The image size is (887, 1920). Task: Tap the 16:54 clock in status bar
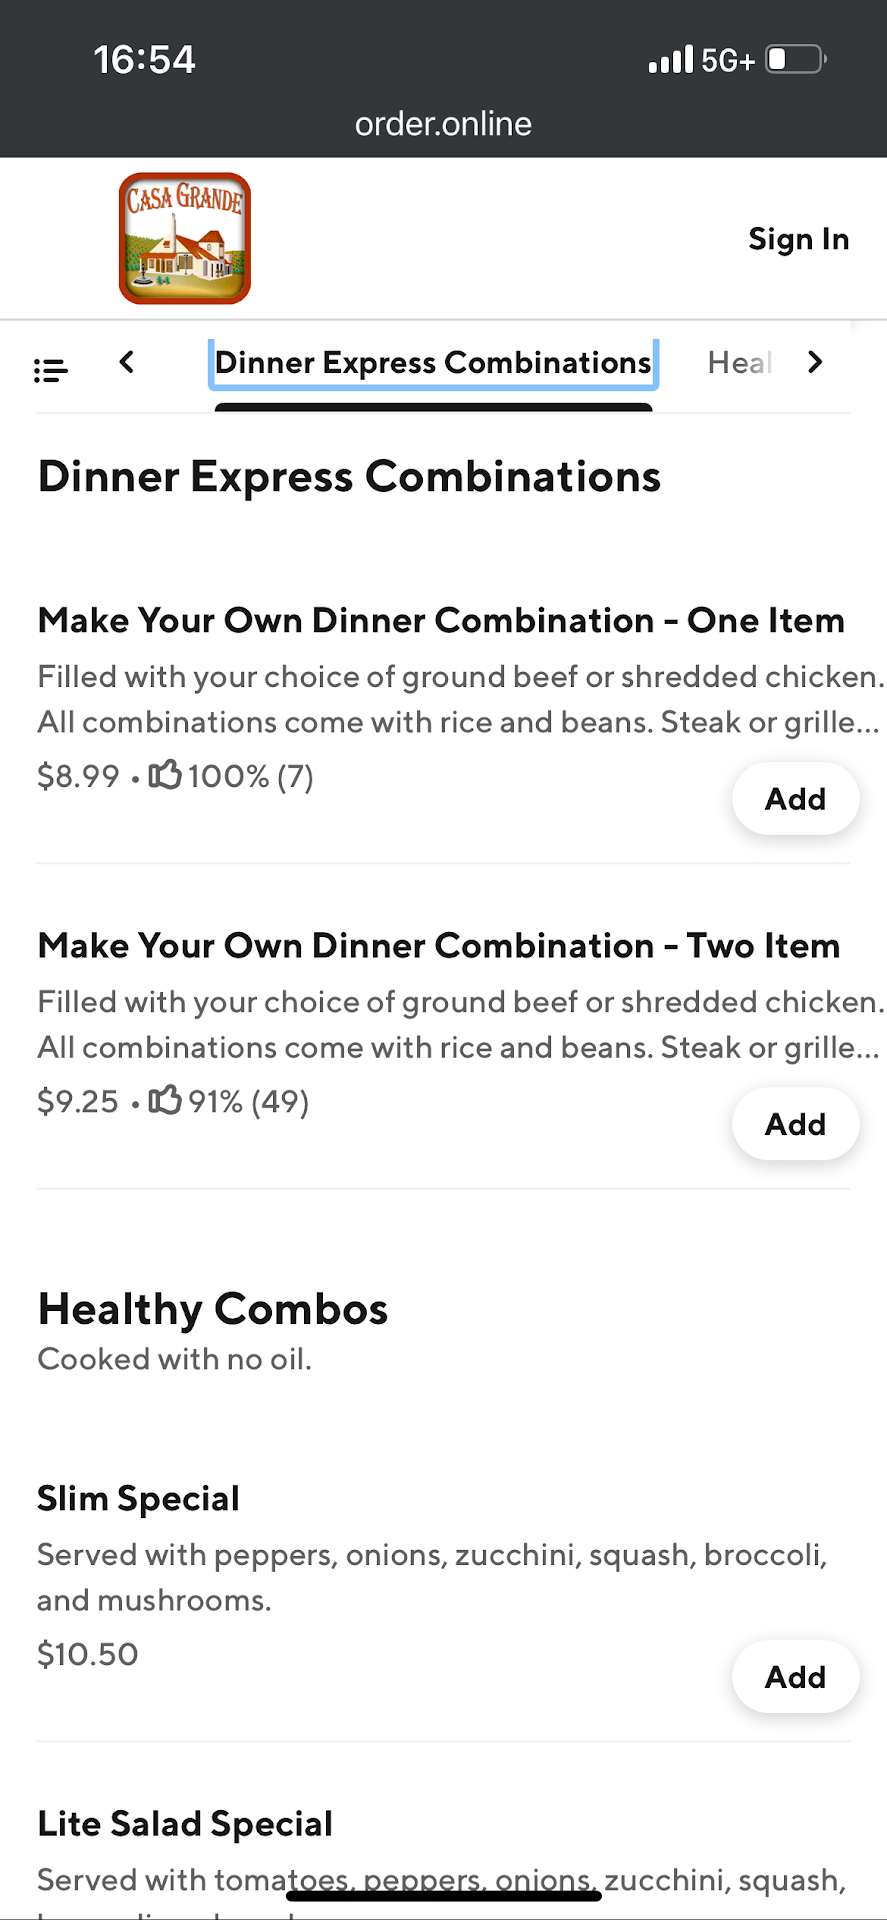[x=144, y=60]
